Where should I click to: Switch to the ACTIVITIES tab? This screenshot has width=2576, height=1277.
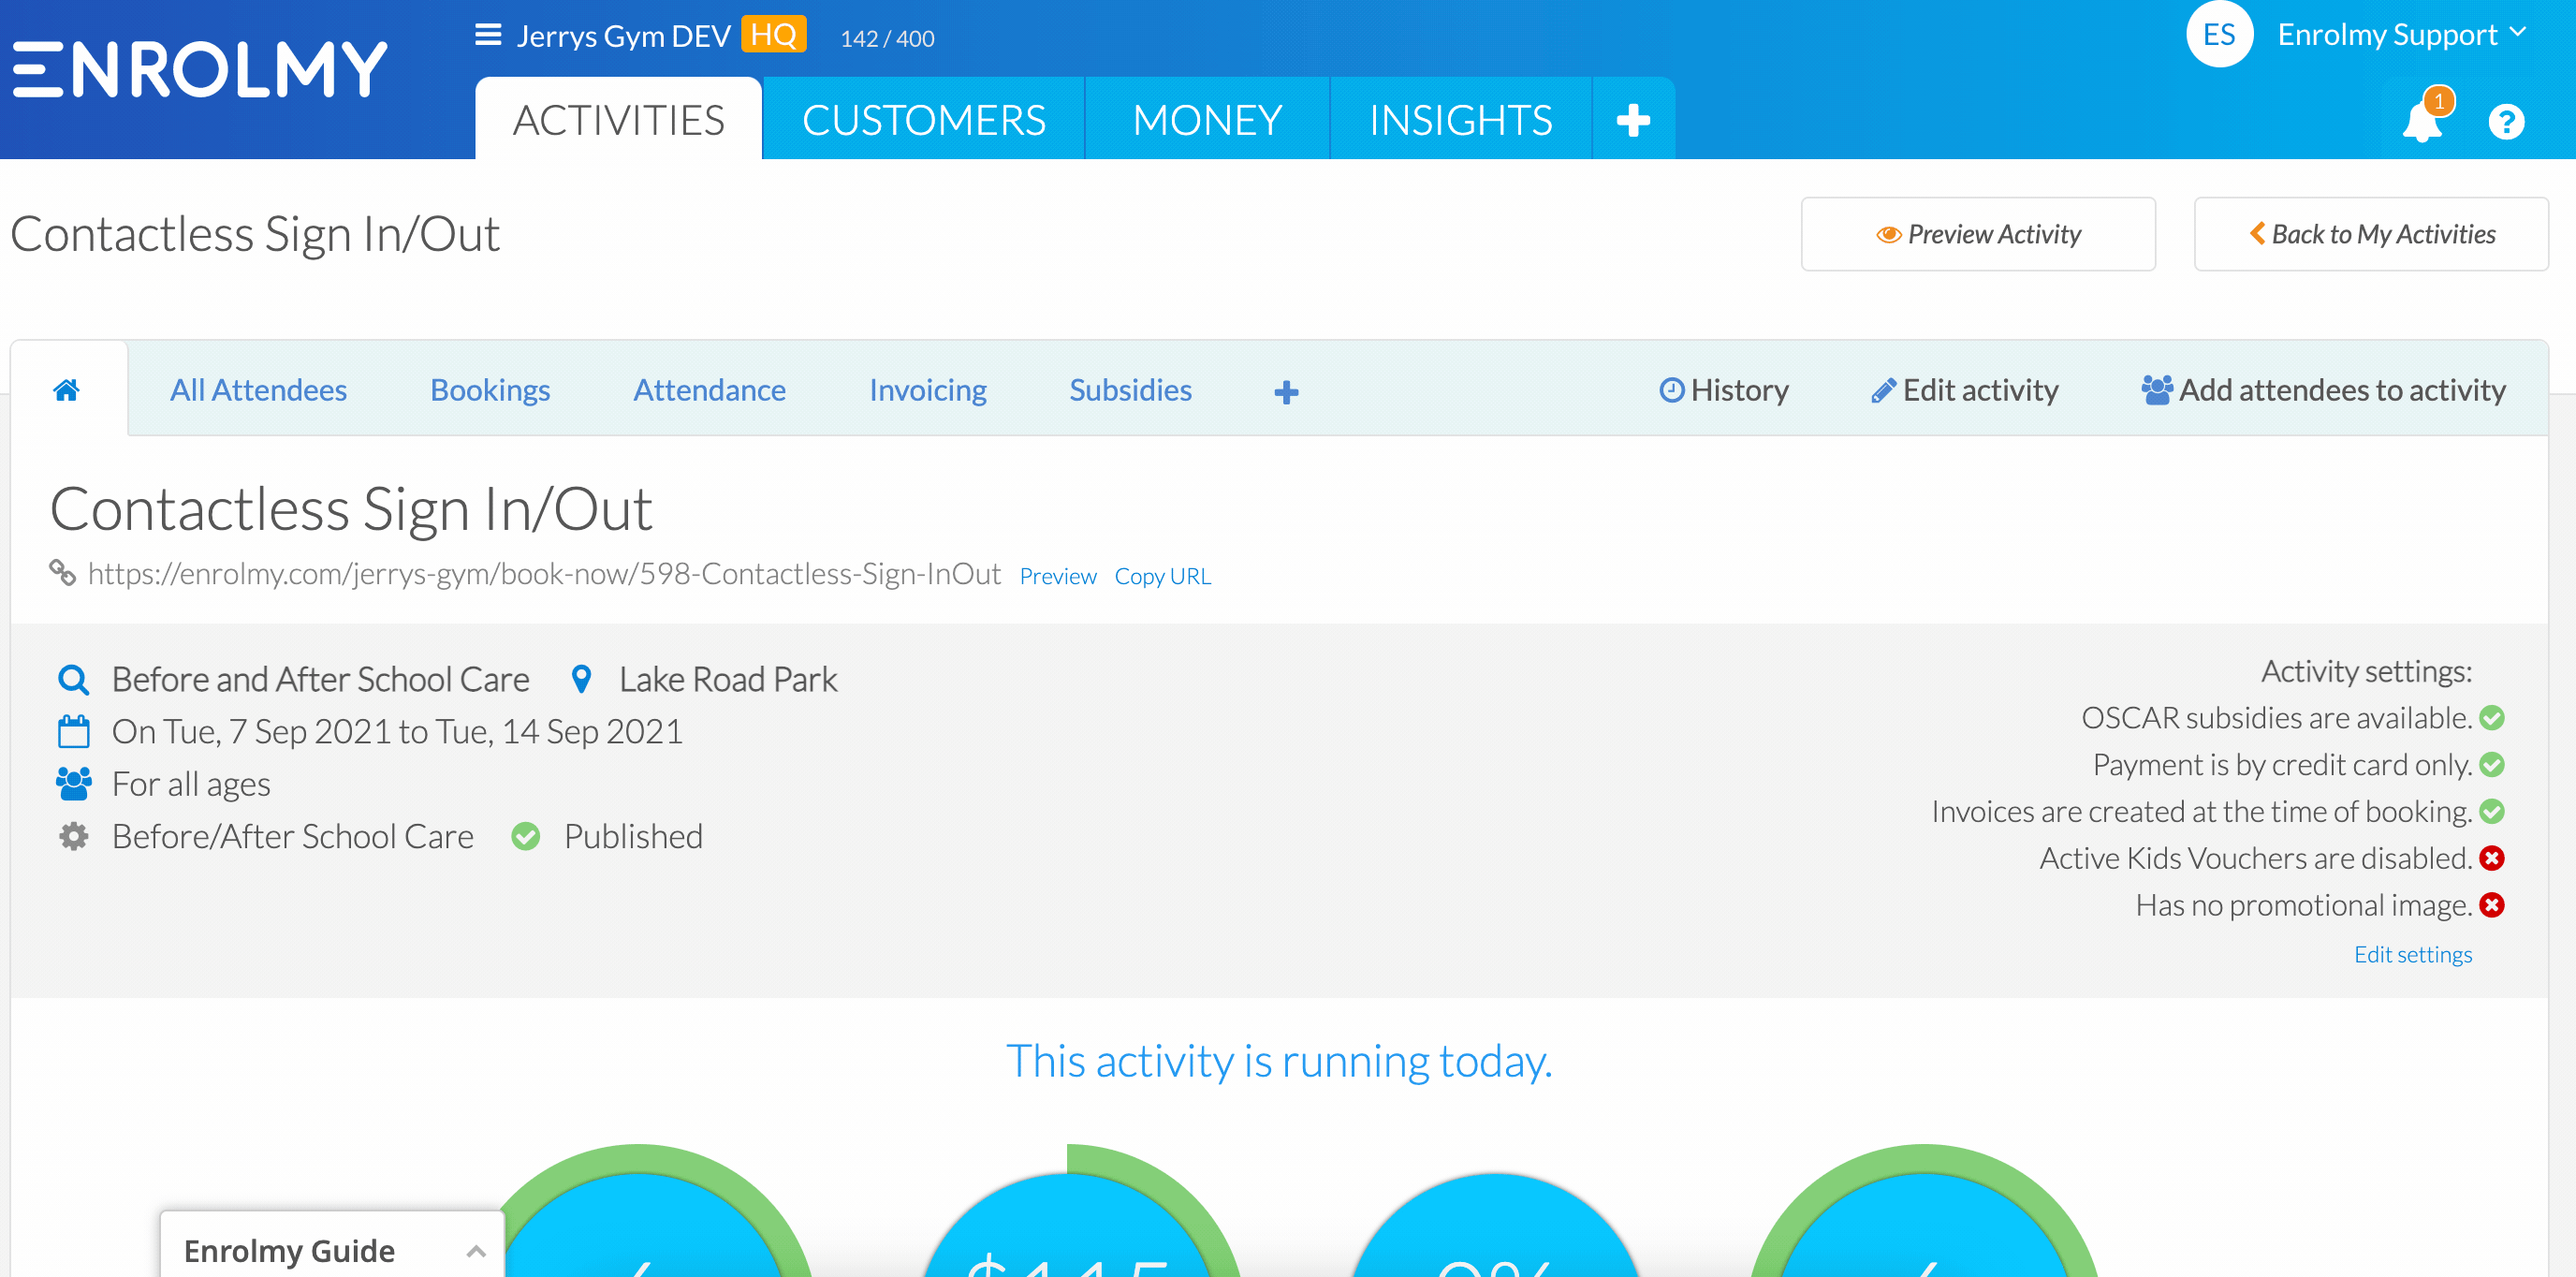click(x=619, y=120)
